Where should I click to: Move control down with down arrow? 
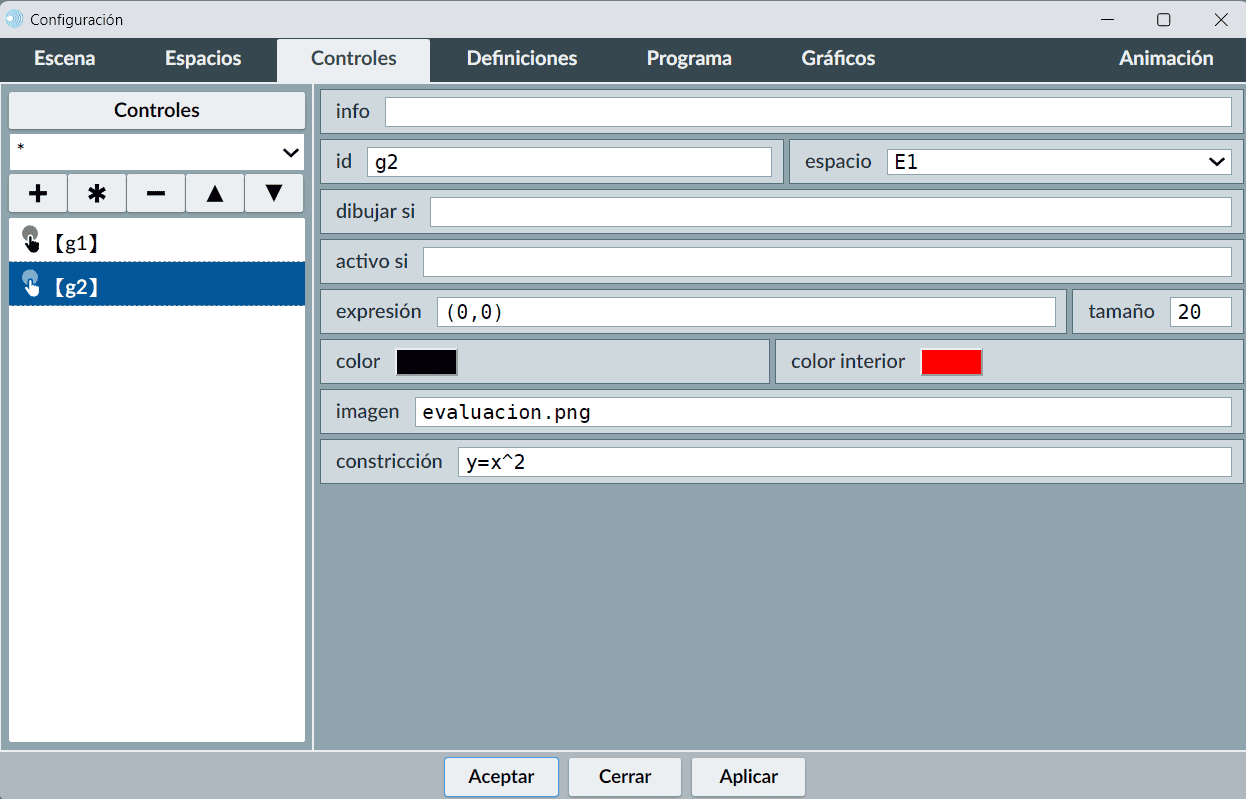pos(274,193)
